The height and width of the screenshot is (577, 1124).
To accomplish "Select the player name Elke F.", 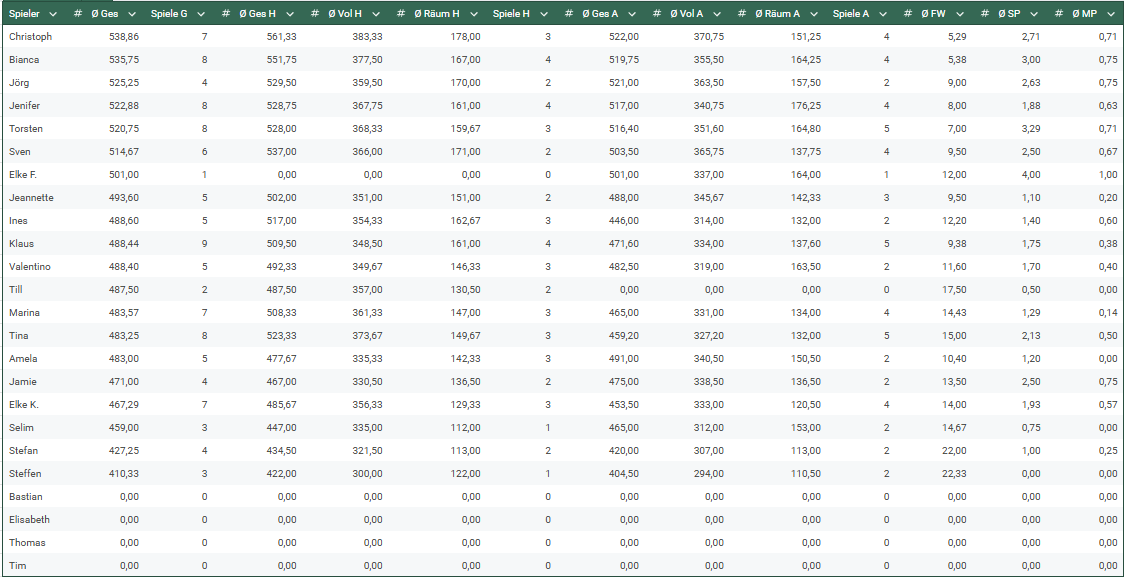I will (x=23, y=175).
